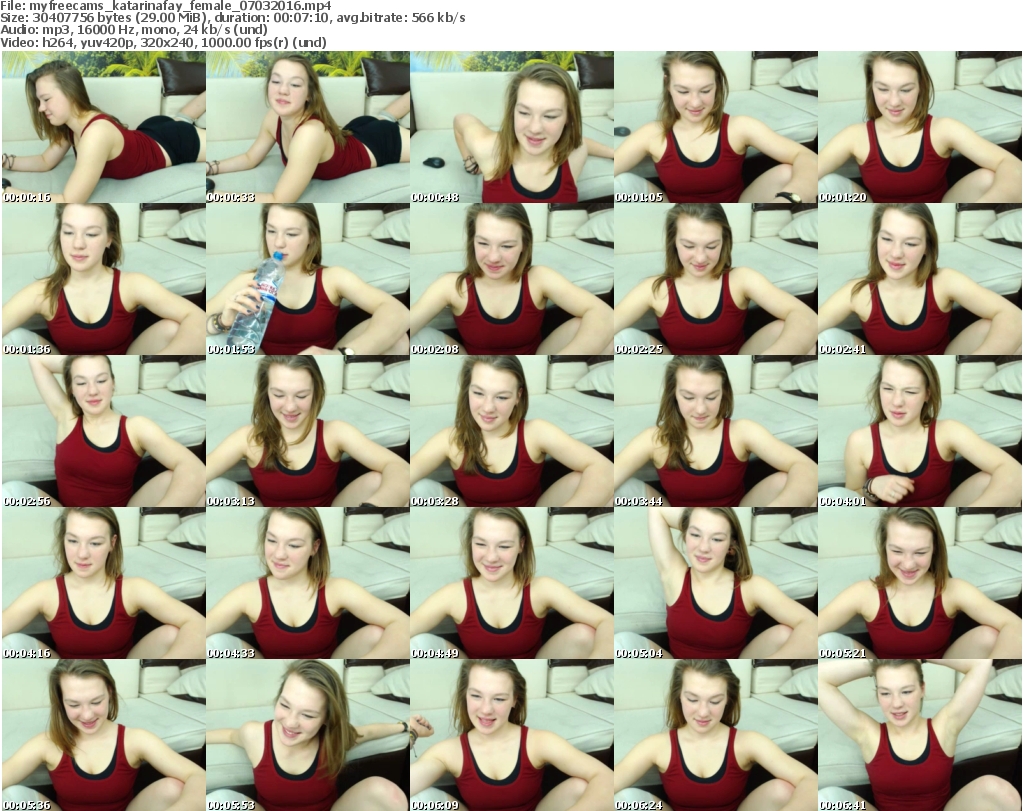The height and width of the screenshot is (811, 1024).
Task: Open the thumbnail marked 00:00:48
Action: (511, 127)
